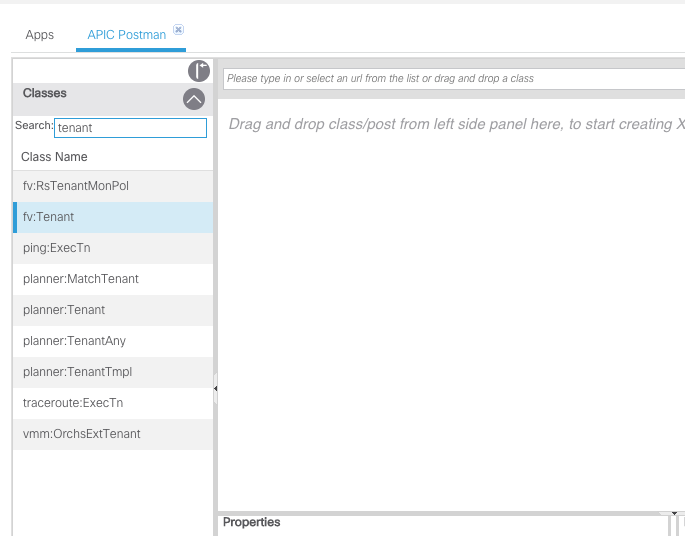Select the APIC Postman tab

126,35
